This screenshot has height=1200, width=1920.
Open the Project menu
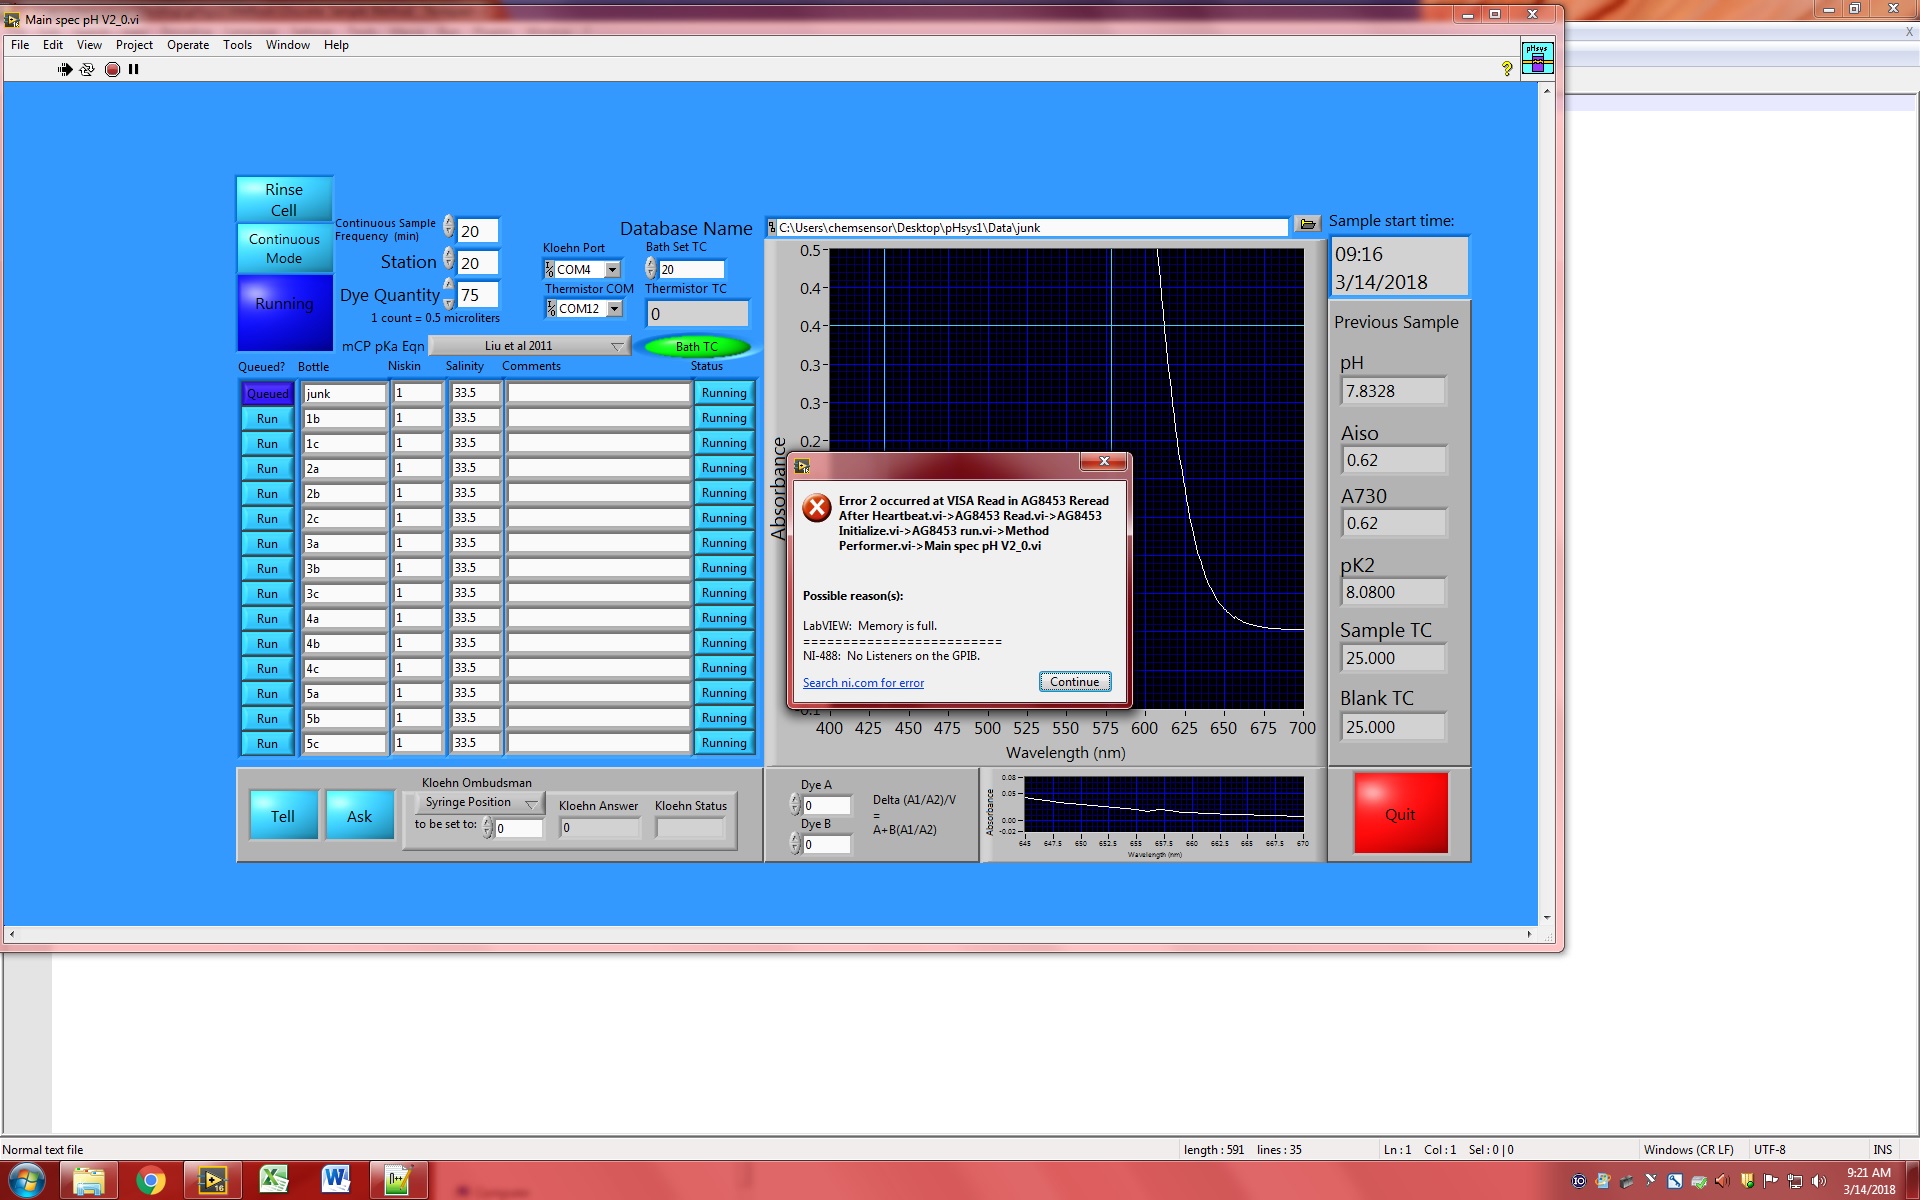click(134, 45)
